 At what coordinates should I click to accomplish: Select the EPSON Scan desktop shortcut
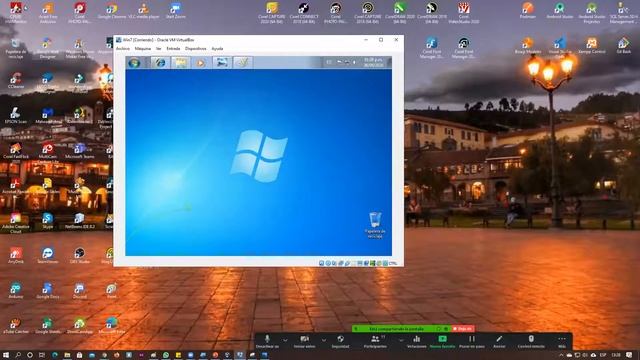click(x=16, y=116)
